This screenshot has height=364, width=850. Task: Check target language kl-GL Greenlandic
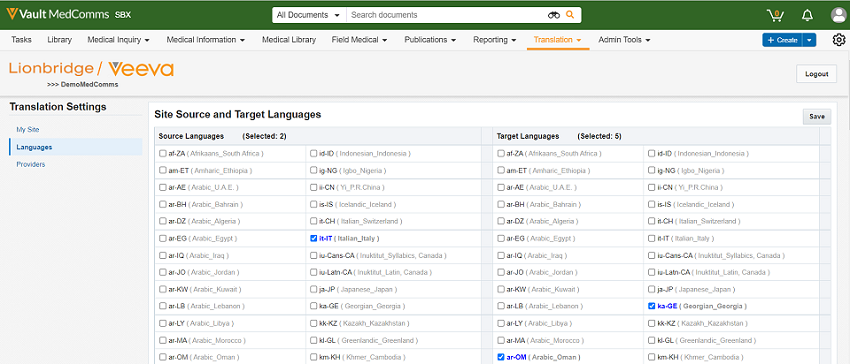(x=652, y=340)
